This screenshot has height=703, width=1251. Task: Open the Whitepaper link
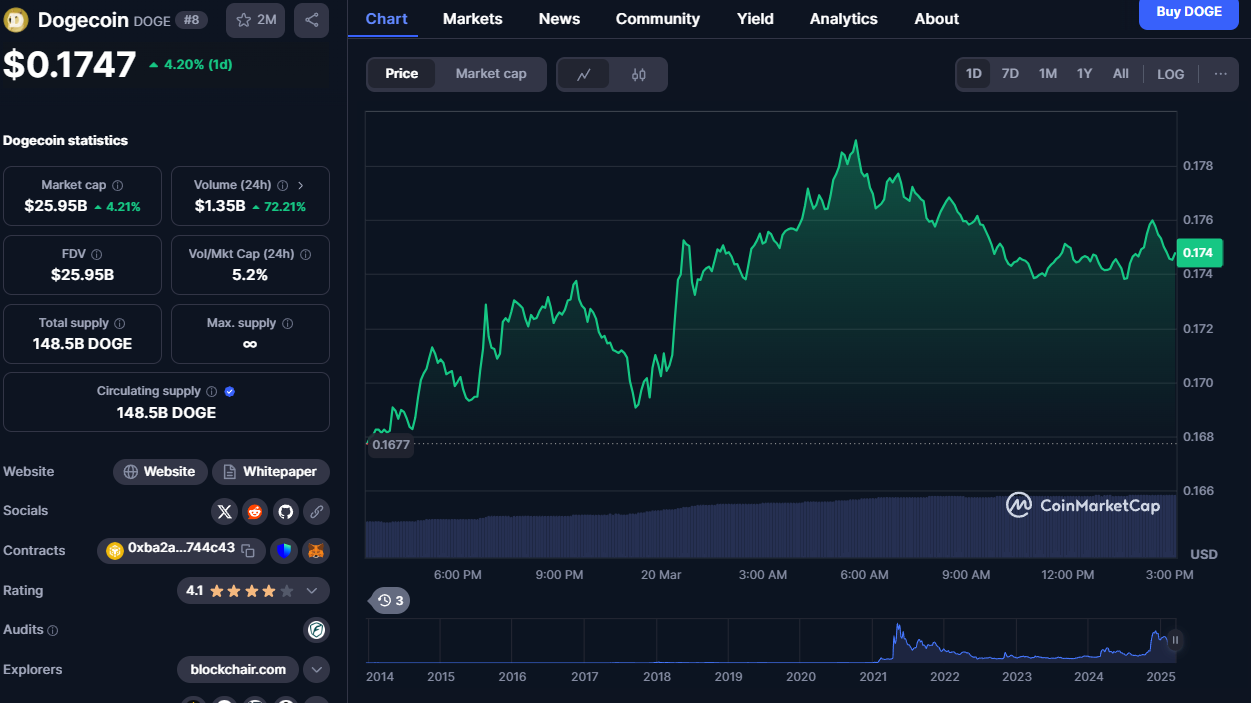[271, 472]
